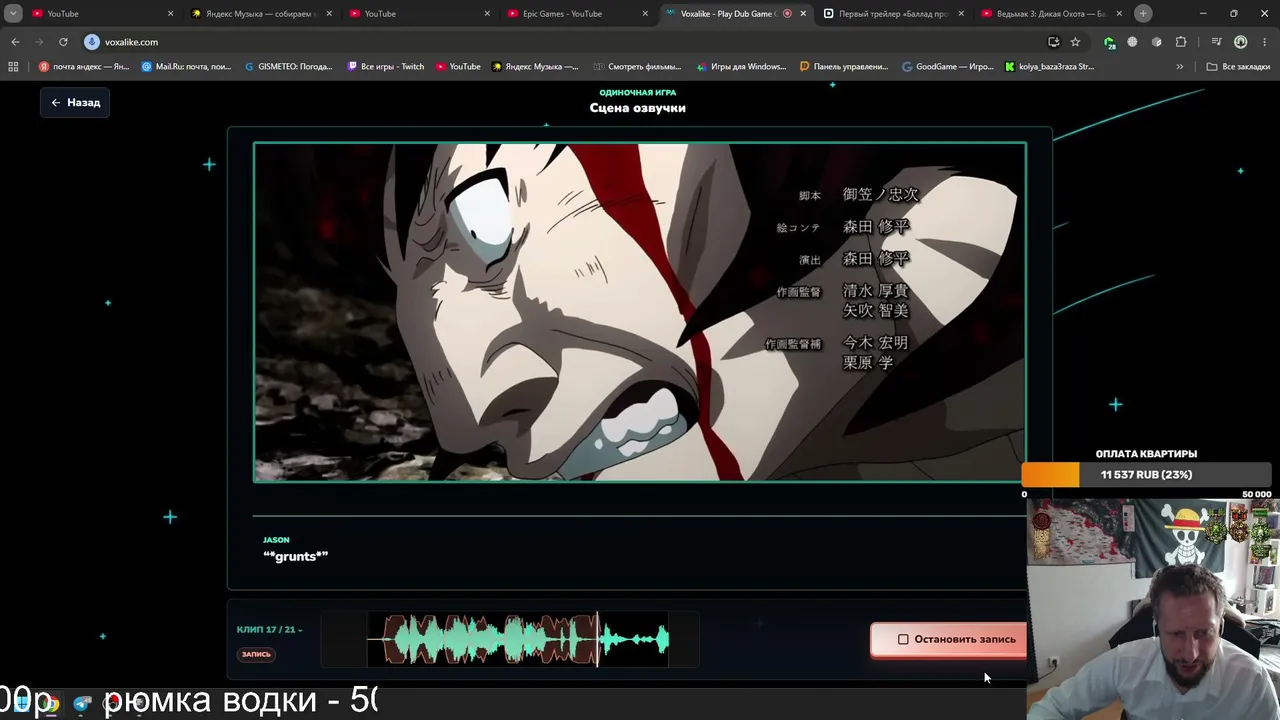Click the 11 537 RUB (23%) amount
1280x720 pixels.
click(x=1146, y=475)
